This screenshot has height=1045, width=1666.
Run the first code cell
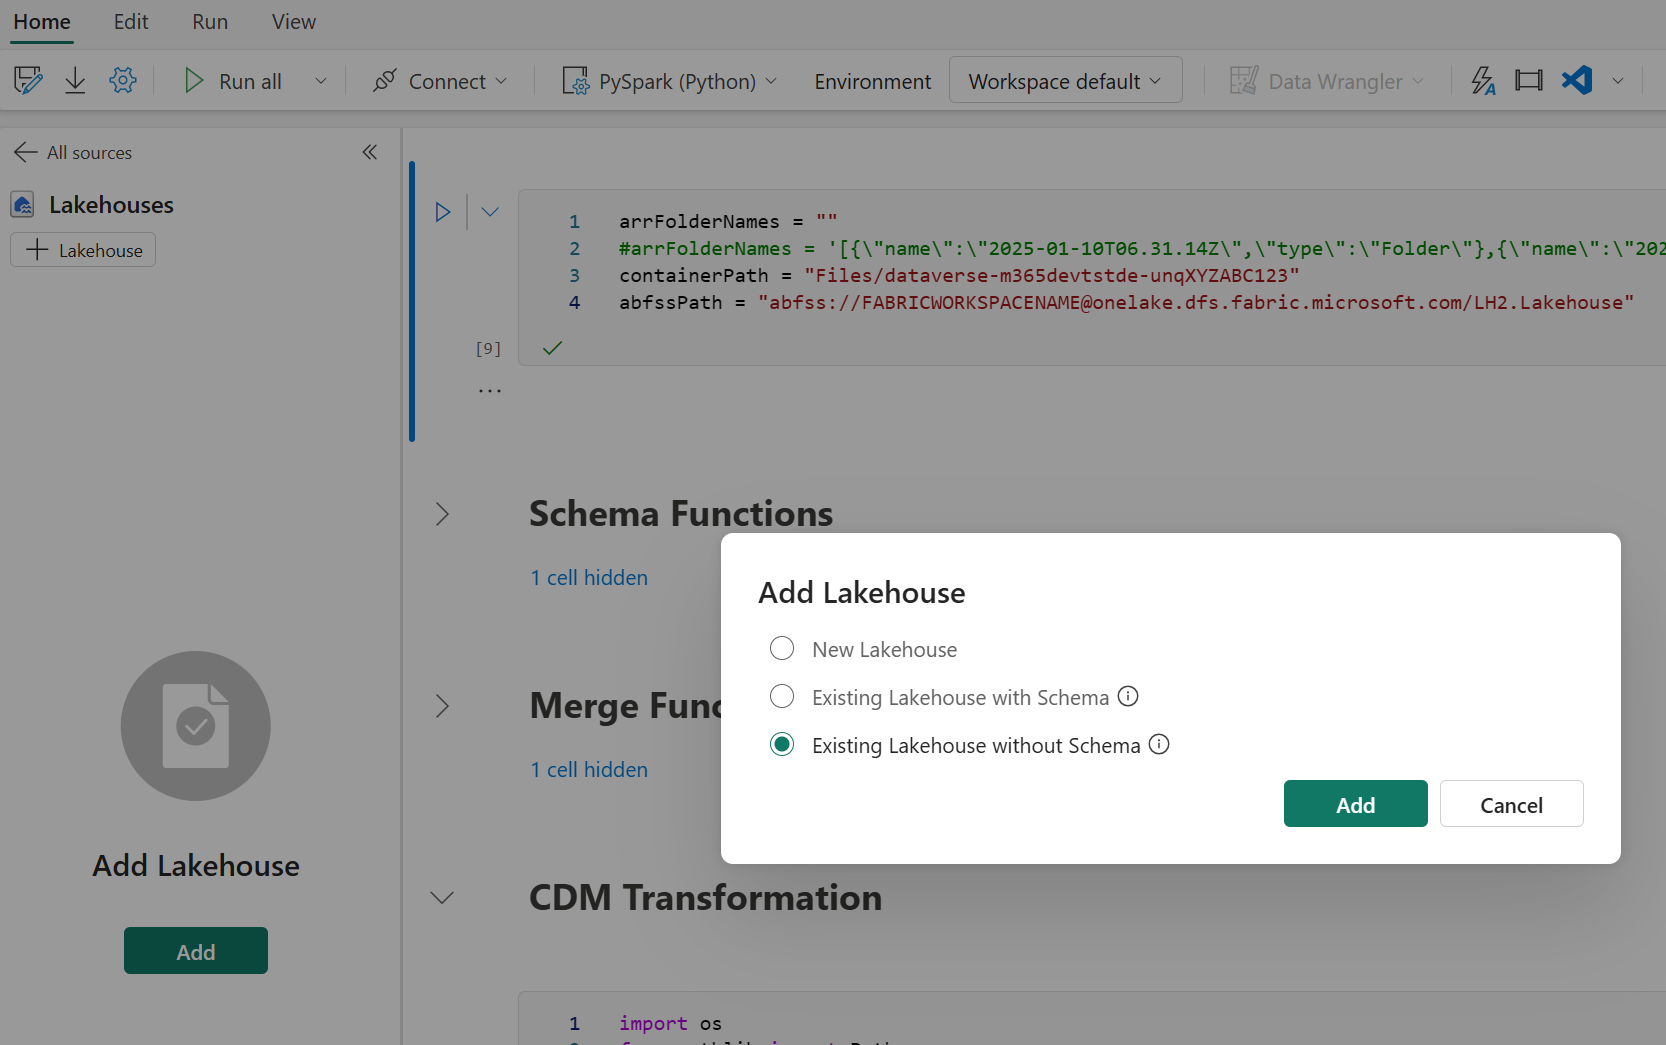click(443, 211)
